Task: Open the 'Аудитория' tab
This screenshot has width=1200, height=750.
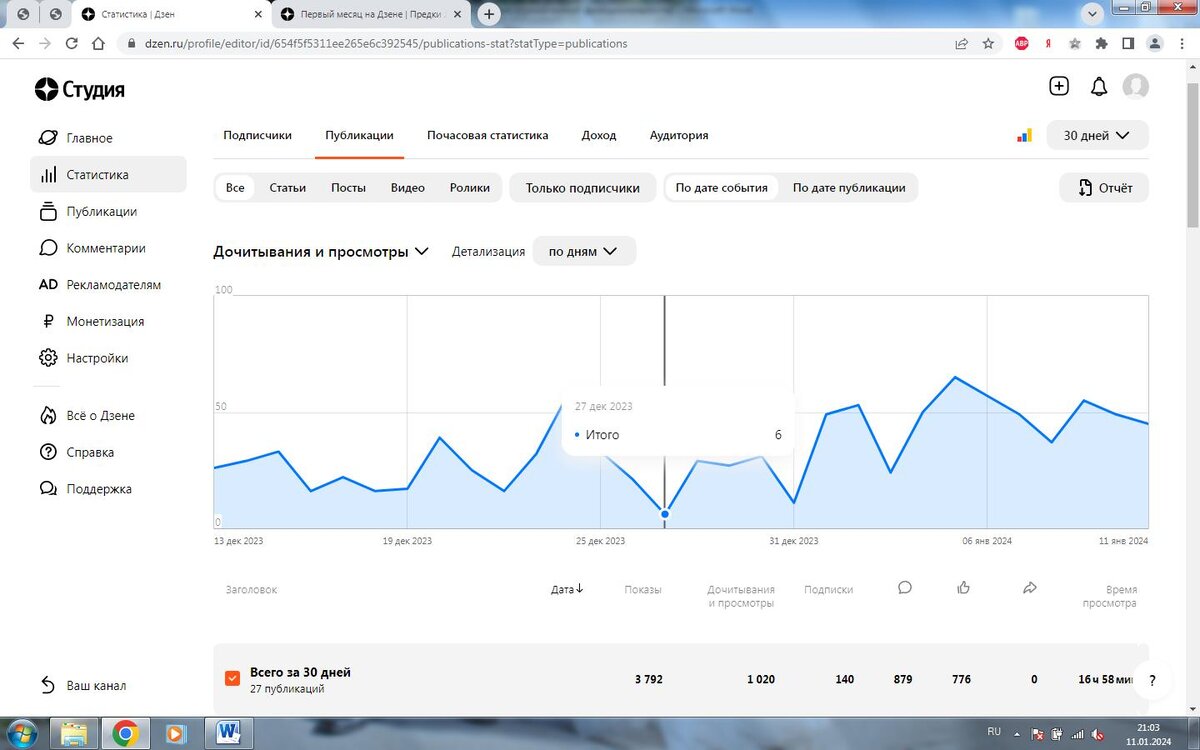Action: pos(679,135)
